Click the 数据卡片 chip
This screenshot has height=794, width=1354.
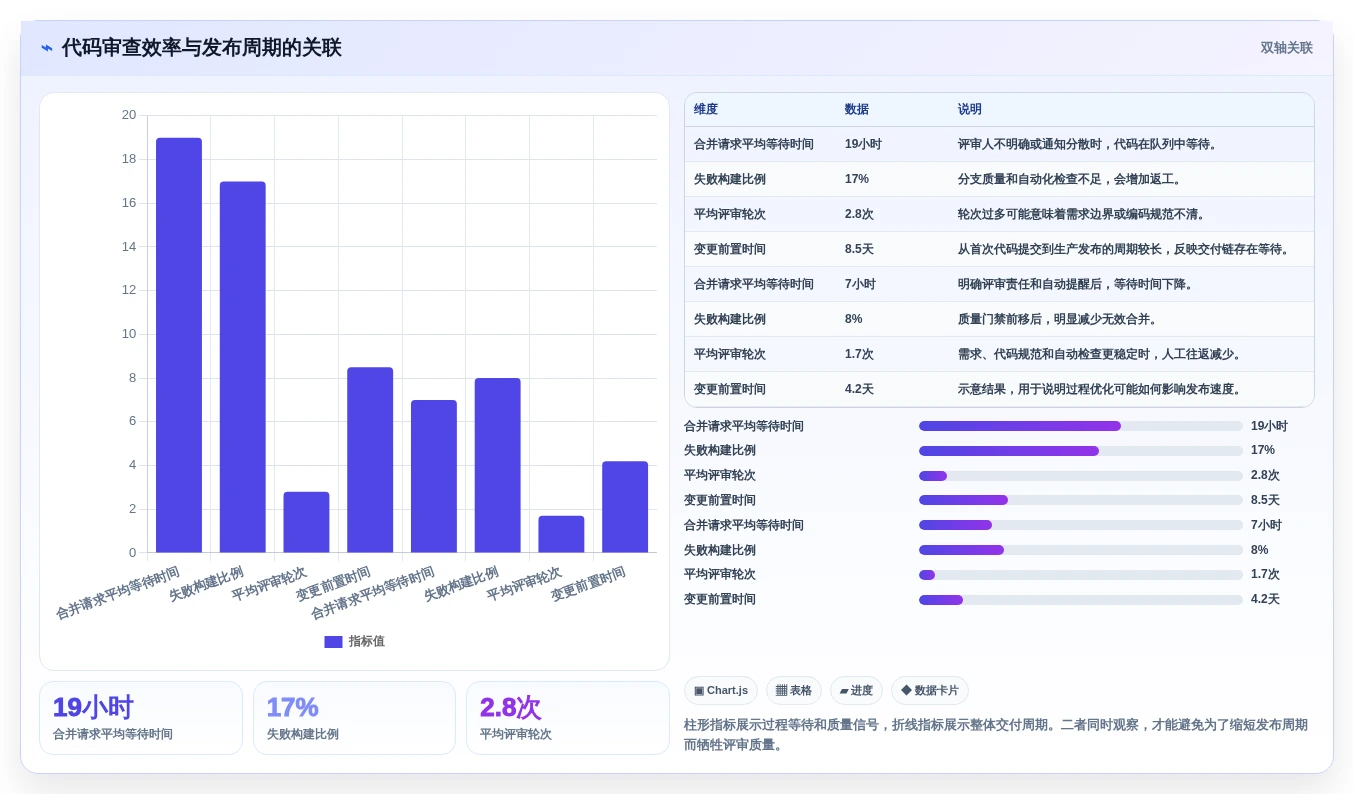click(930, 690)
